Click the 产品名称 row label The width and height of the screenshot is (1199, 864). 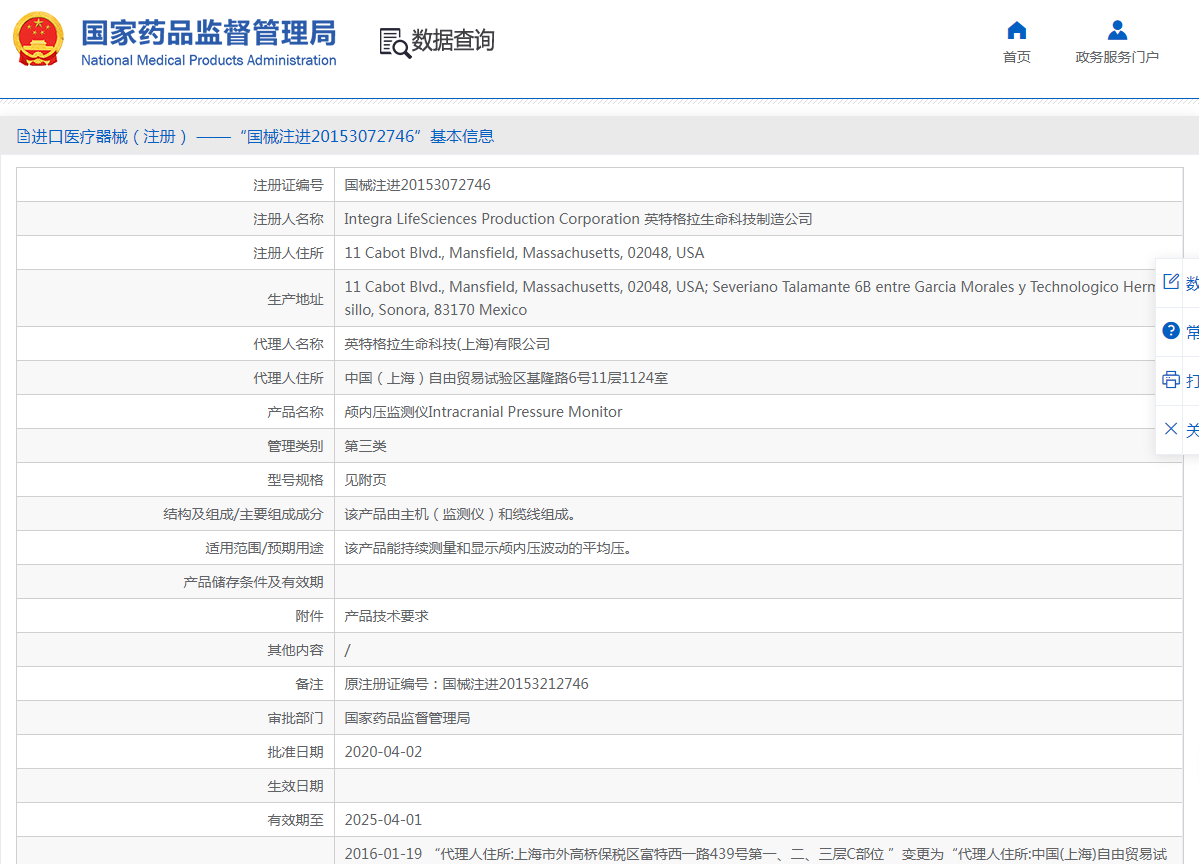click(295, 412)
